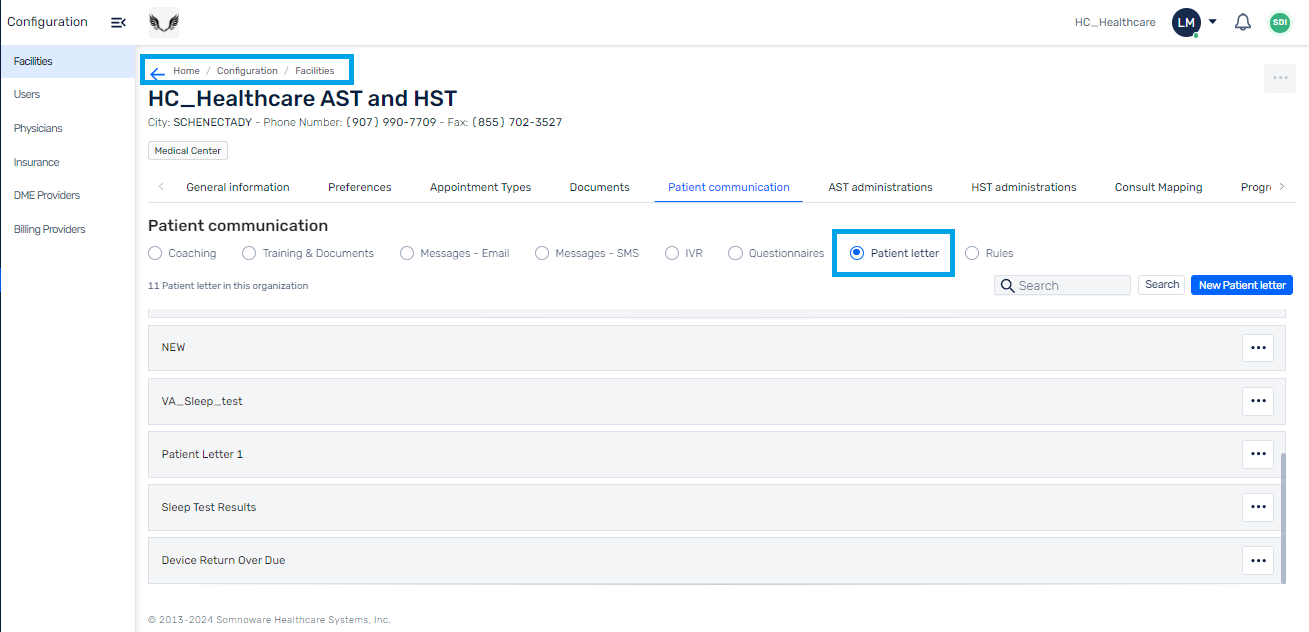Image resolution: width=1309 pixels, height=632 pixels.
Task: Follow the Configuration breadcrumb link
Action: pos(247,71)
